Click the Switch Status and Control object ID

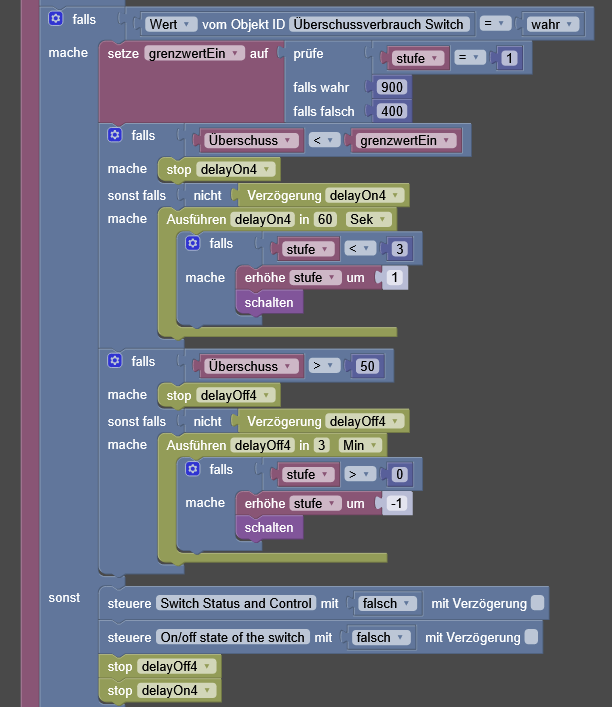click(x=236, y=603)
